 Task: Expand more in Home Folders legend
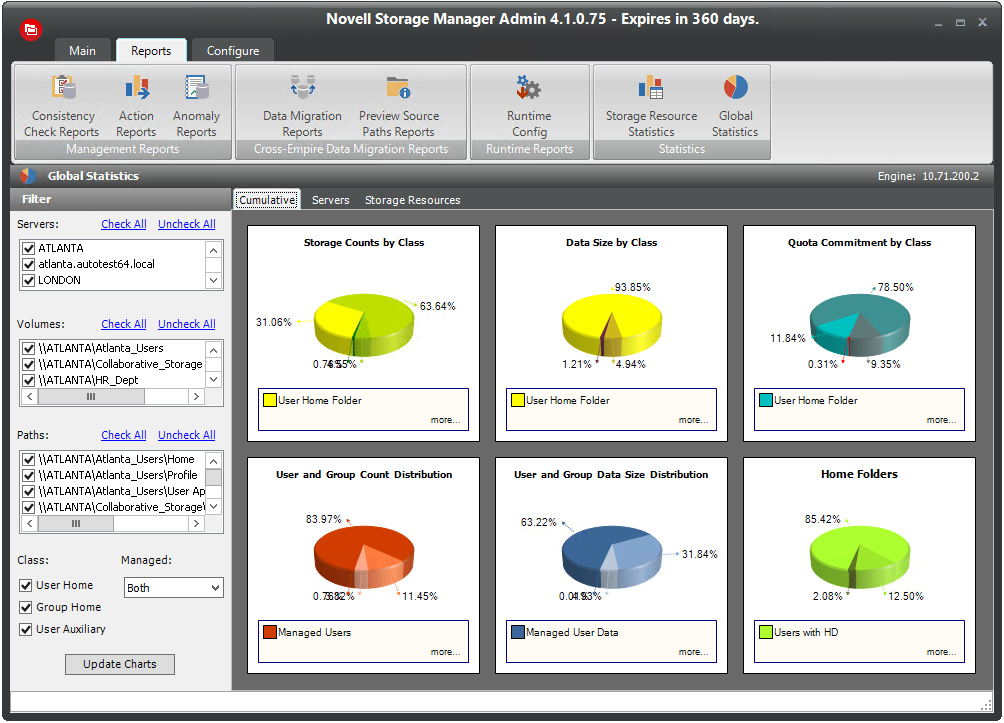pos(941,652)
